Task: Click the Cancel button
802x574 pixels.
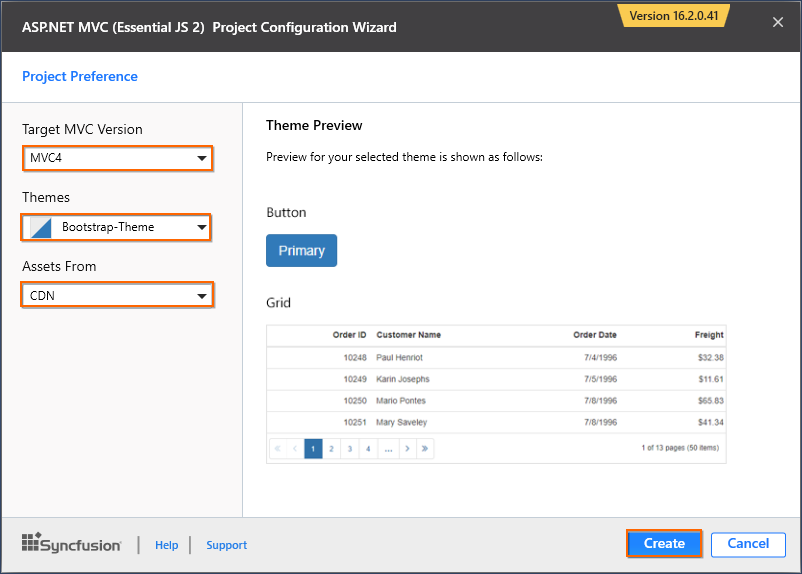Action: click(x=748, y=544)
